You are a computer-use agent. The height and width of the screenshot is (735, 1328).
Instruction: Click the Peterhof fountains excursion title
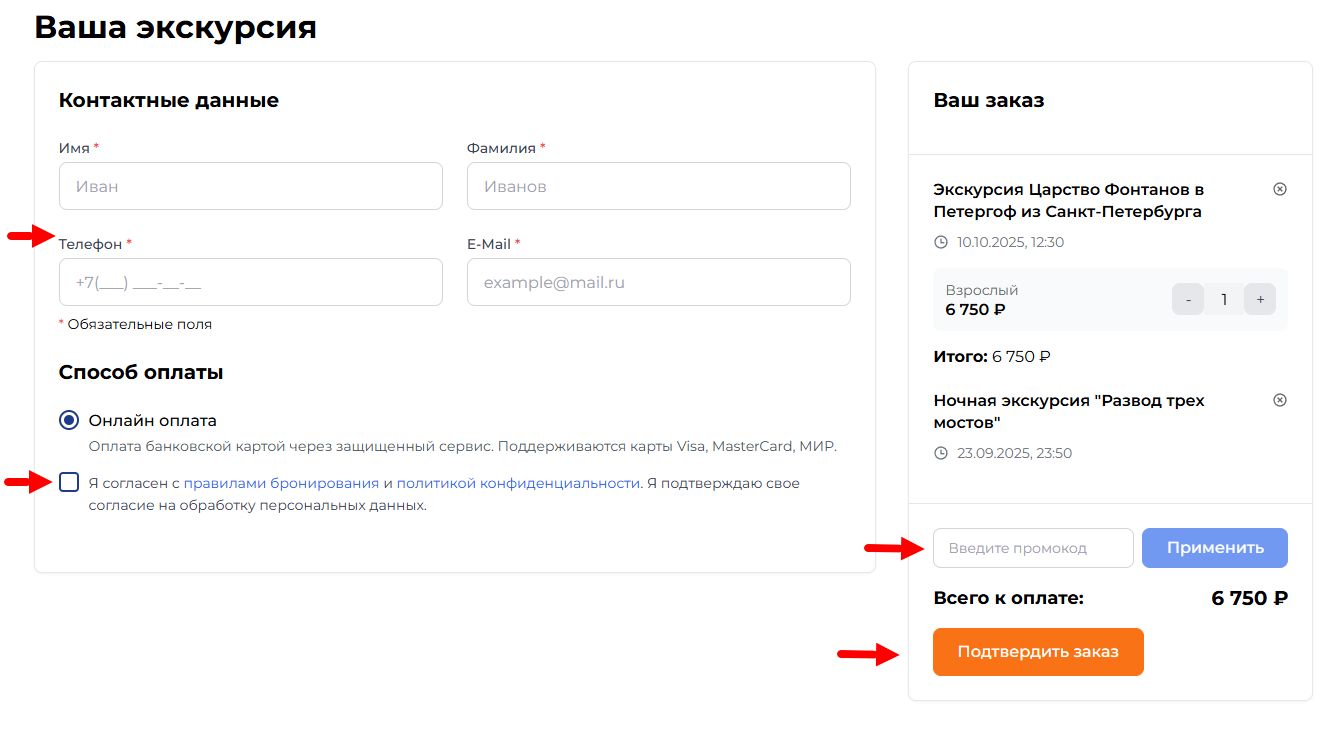[x=1067, y=200]
